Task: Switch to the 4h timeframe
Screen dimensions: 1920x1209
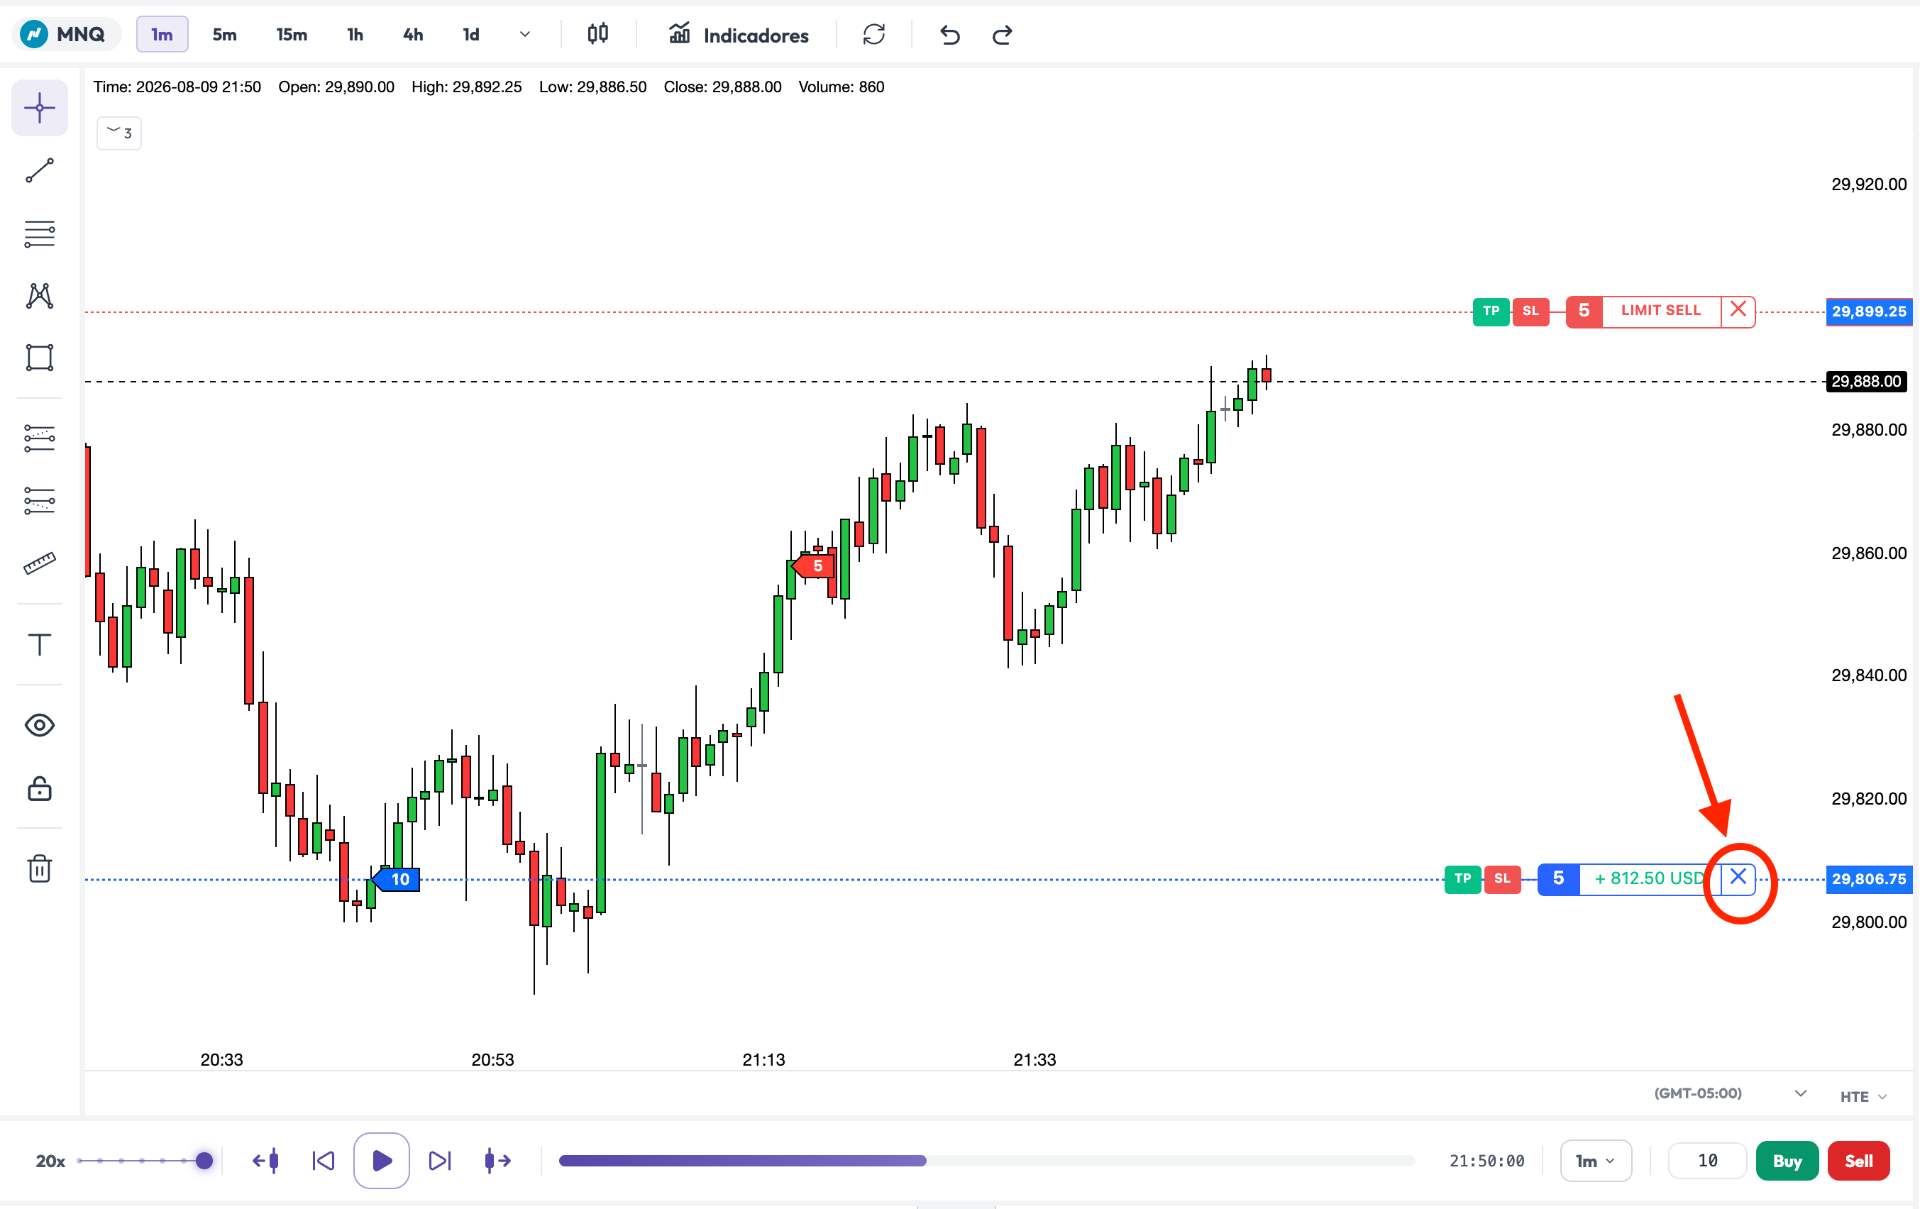Action: (x=412, y=35)
